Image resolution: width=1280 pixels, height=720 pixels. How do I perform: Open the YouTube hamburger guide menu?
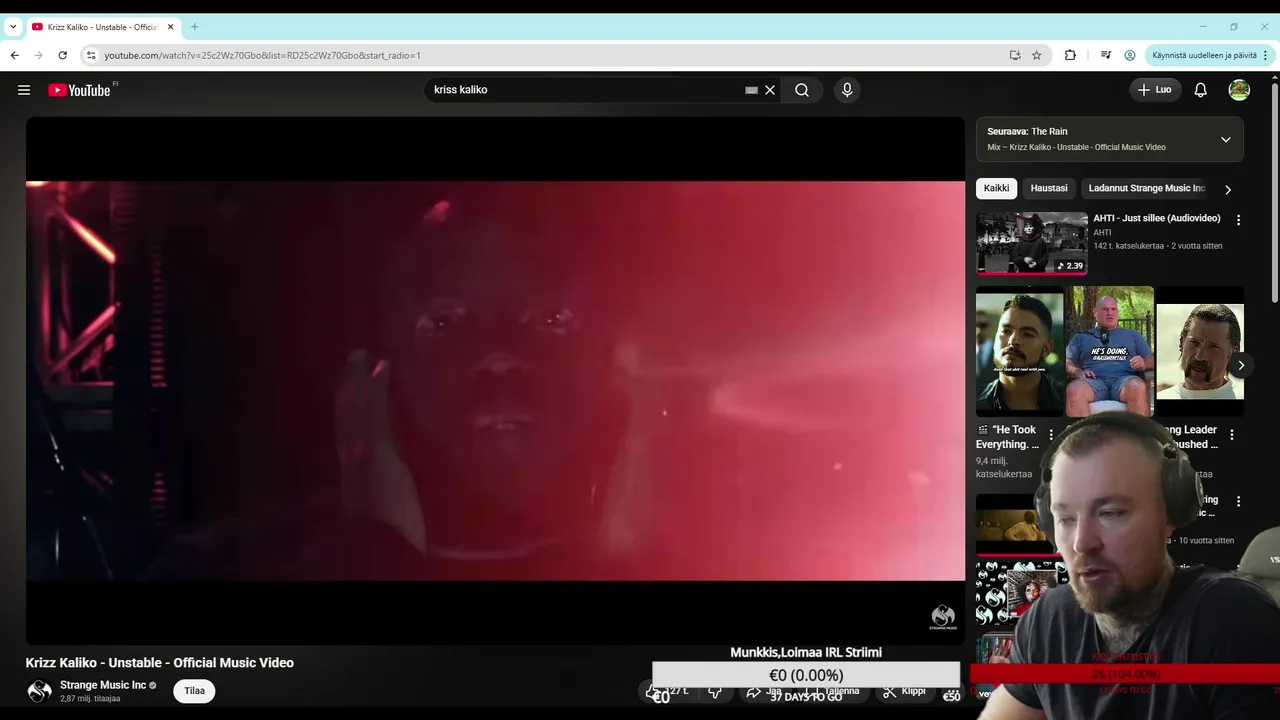24,90
